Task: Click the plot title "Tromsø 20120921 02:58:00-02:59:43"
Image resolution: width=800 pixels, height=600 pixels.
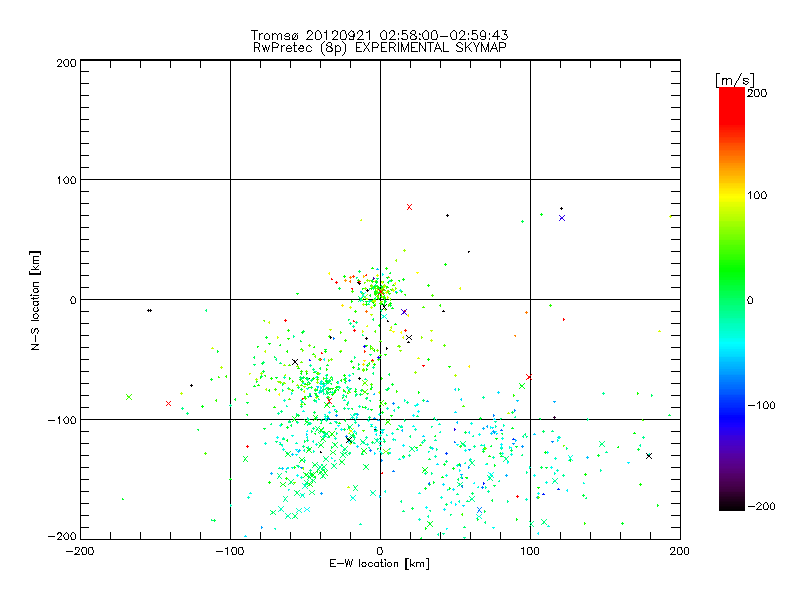Action: tap(379, 35)
